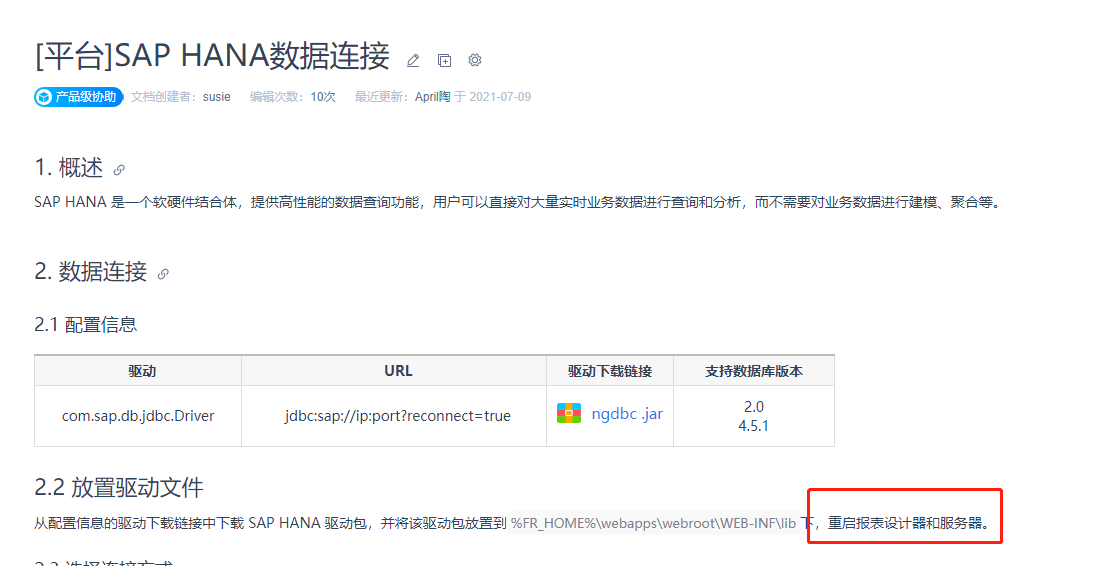Click the 2.1 配置信息 heading
The height and width of the screenshot is (566, 1112).
tap(85, 325)
